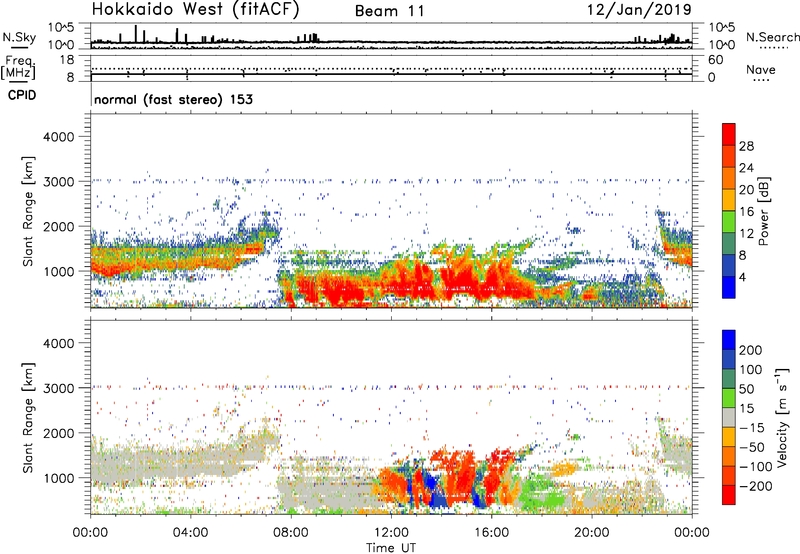Screen dimensions: 800x554
Task: Click the "Velocity [m s-1]" colorbar label
Action: point(782,417)
